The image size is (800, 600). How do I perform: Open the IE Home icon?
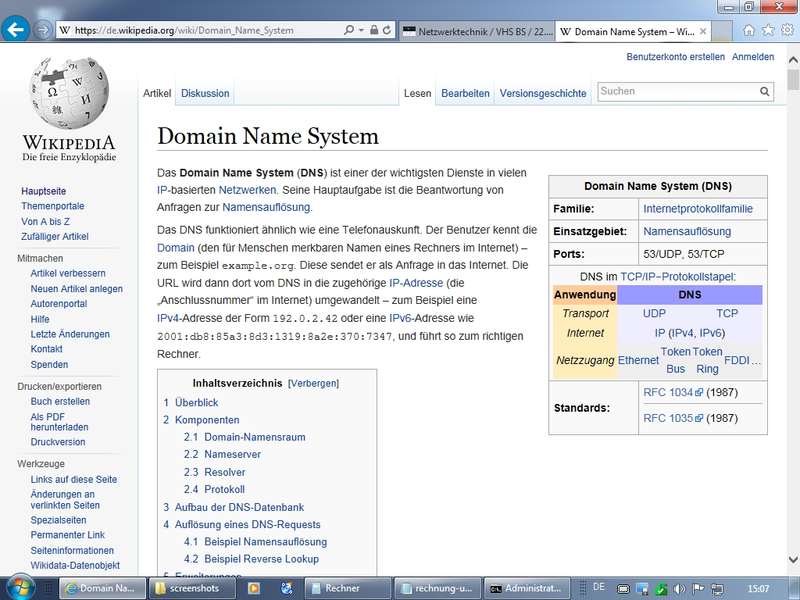(749, 30)
